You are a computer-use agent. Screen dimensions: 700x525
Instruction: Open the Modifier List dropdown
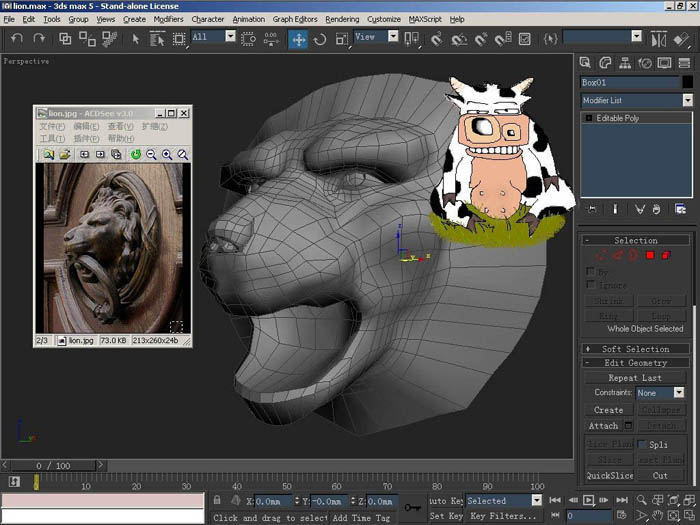click(x=688, y=100)
